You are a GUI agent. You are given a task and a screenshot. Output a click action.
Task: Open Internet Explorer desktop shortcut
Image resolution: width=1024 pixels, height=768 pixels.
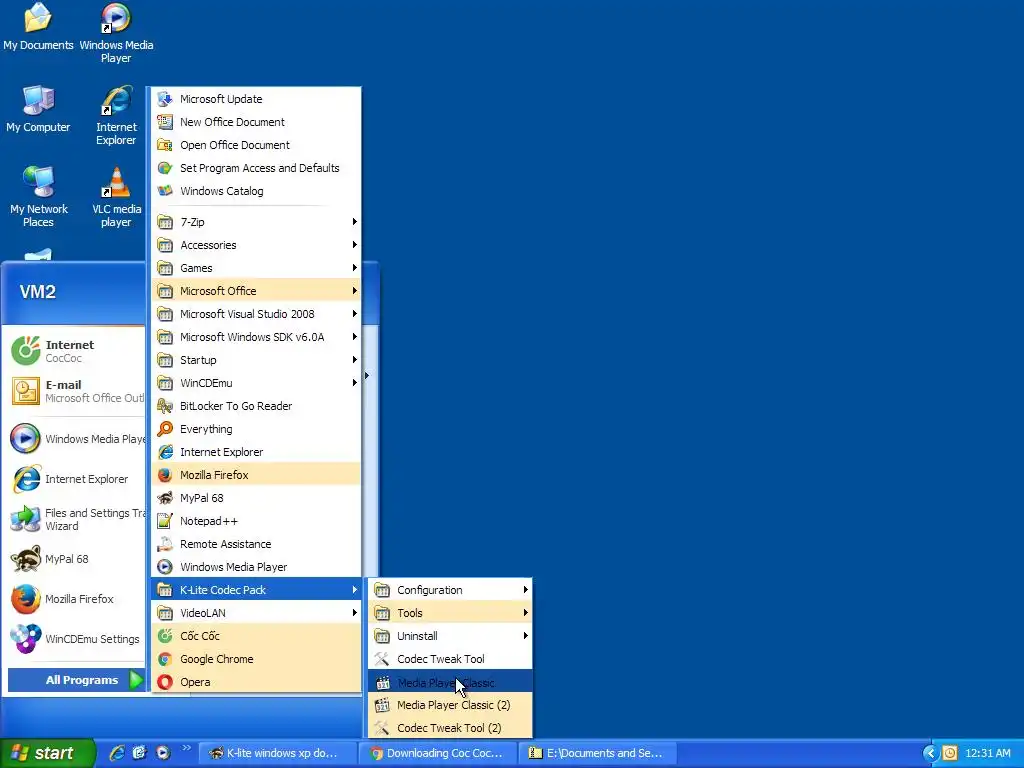(x=116, y=115)
